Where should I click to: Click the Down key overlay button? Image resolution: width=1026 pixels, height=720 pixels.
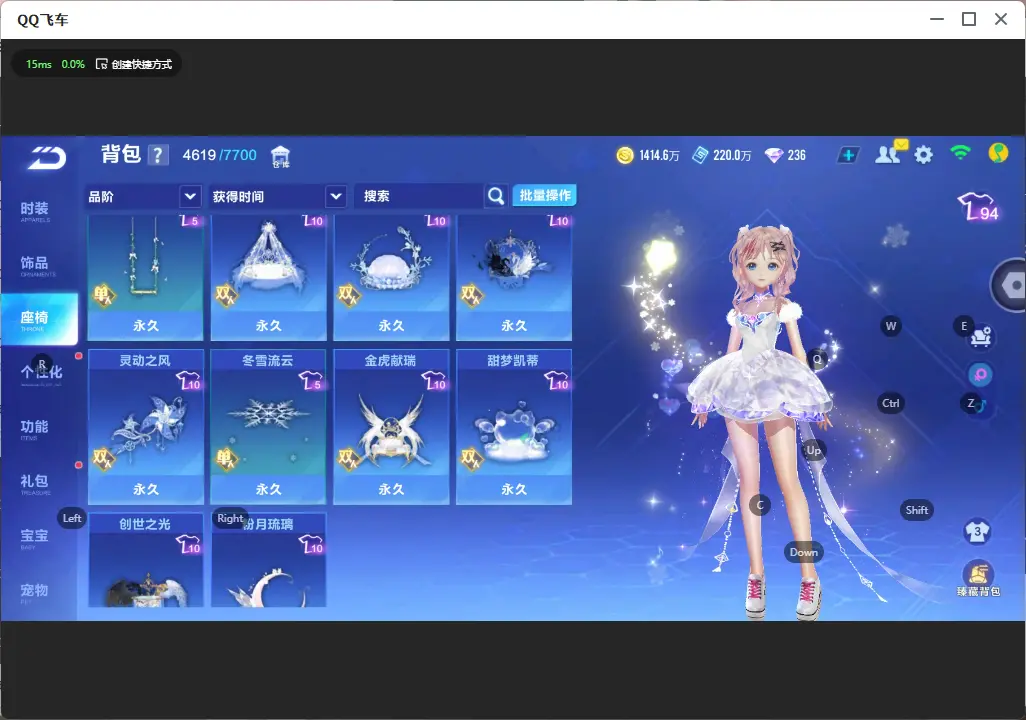point(804,552)
